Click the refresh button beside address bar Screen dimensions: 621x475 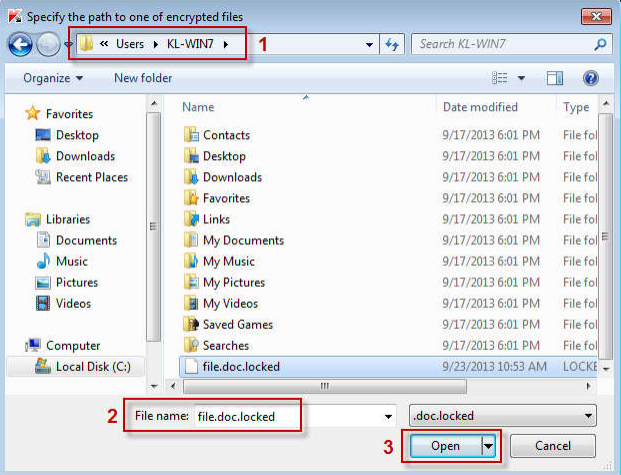[392, 45]
